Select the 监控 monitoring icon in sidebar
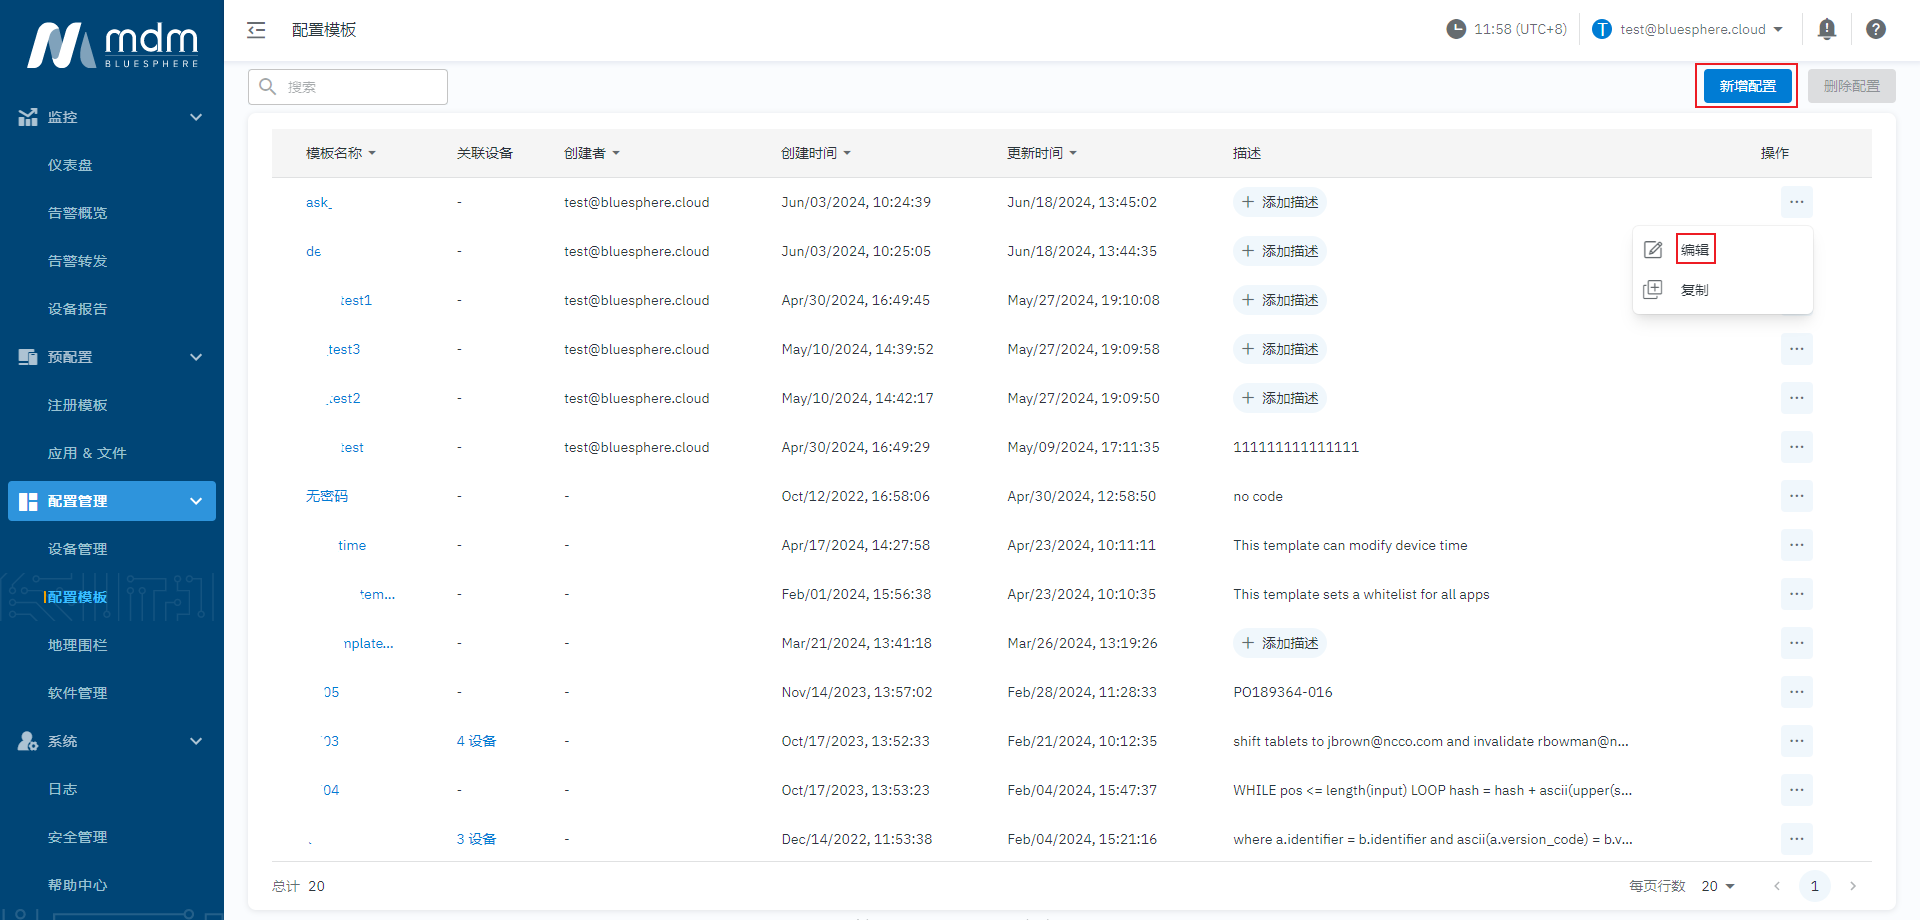The width and height of the screenshot is (1920, 920). [x=28, y=116]
